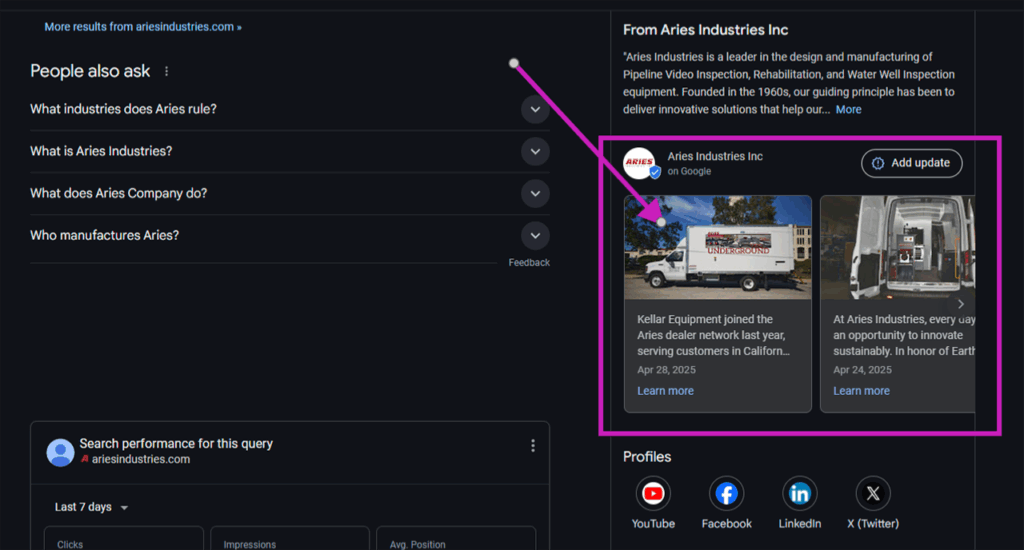The width and height of the screenshot is (1024, 550).
Task: Open the LinkedIn profile icon
Action: pyautogui.click(x=799, y=494)
